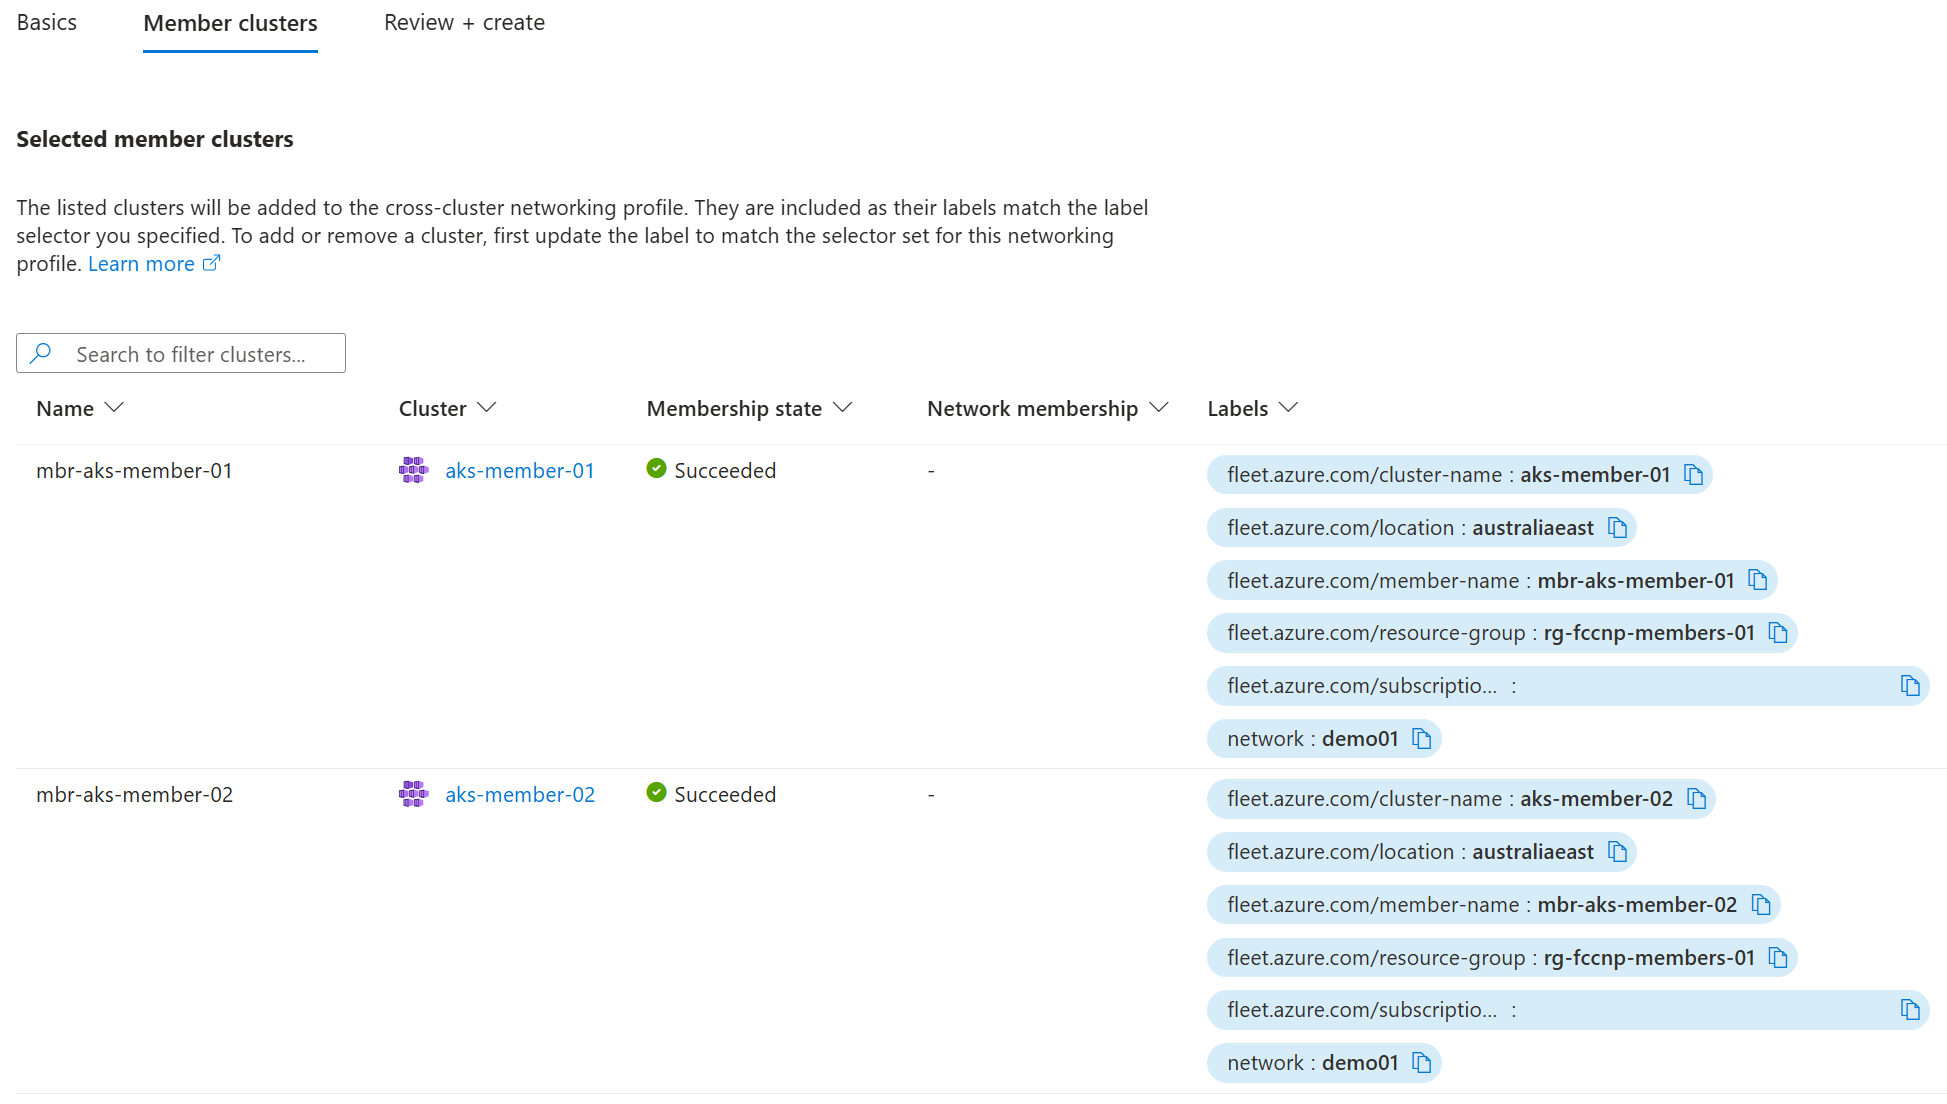Open the aks-member-01 cluster link
Viewport: 1947px width, 1104px height.
[520, 470]
